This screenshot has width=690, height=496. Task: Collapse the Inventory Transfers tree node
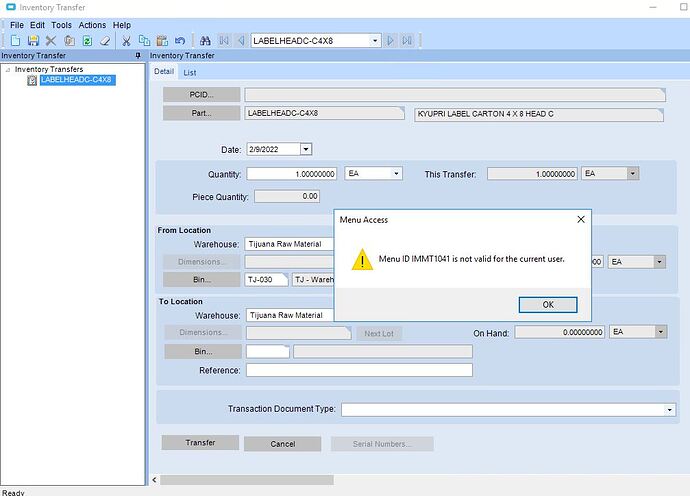(7, 70)
